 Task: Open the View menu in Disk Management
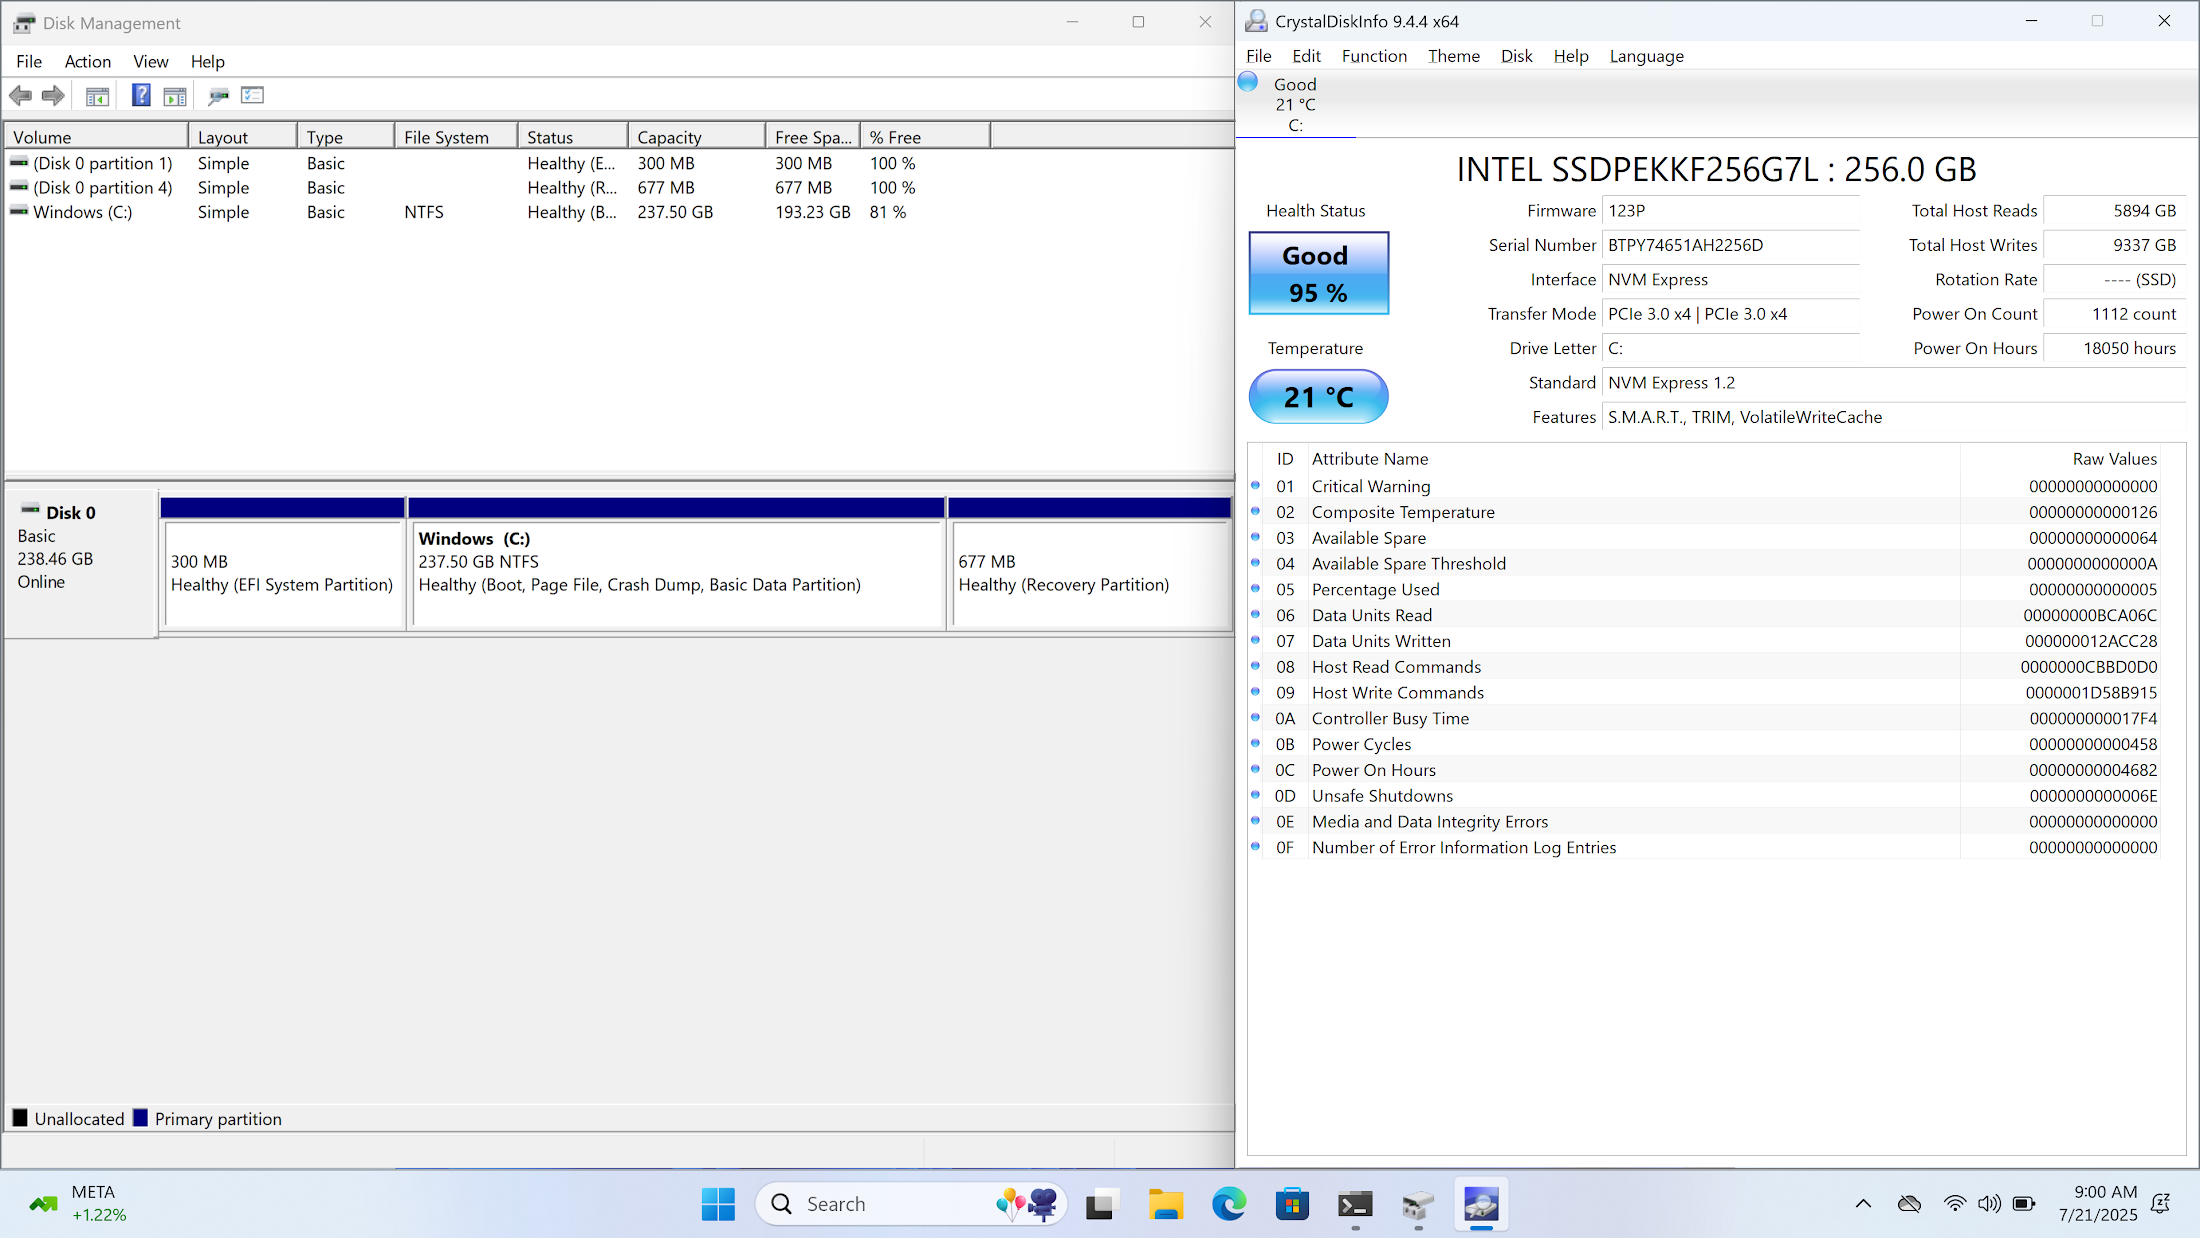point(151,61)
